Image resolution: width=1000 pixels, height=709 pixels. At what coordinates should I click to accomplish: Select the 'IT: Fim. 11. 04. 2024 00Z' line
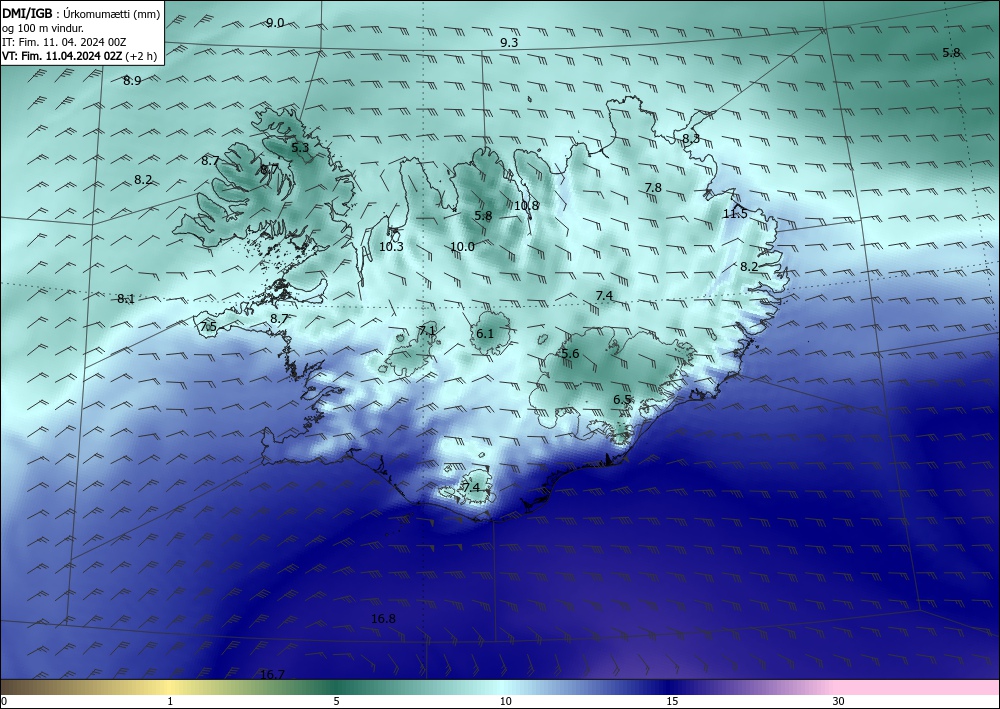point(64,42)
